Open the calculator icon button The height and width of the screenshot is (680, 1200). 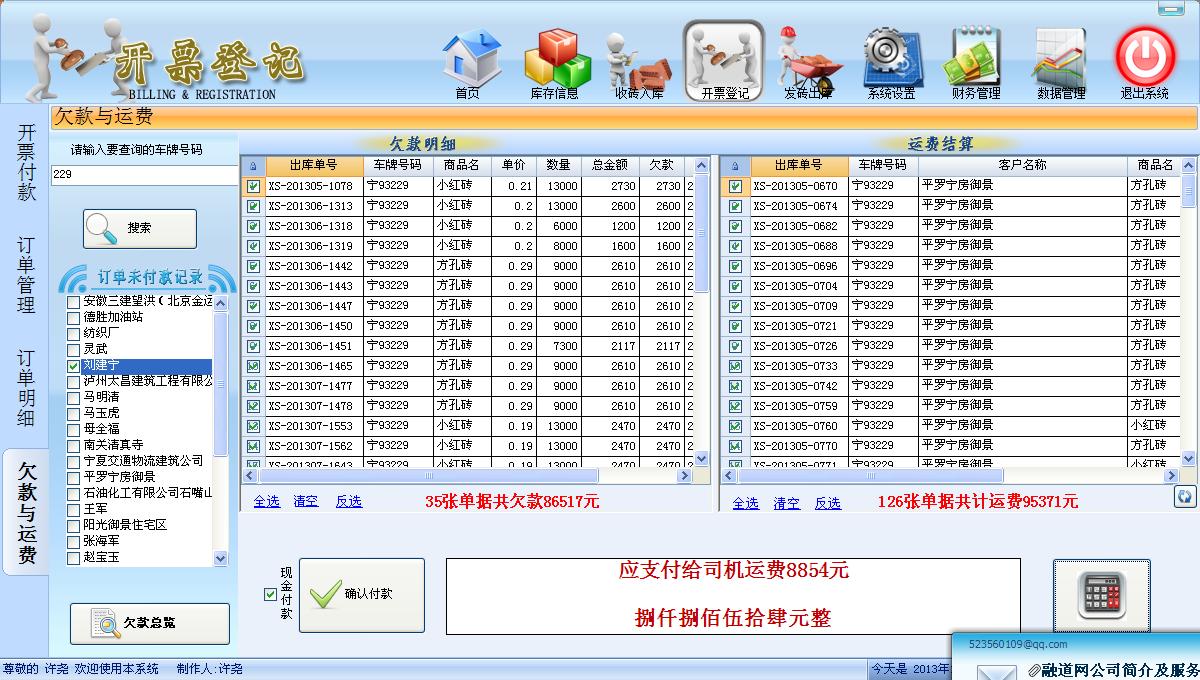tap(1101, 595)
